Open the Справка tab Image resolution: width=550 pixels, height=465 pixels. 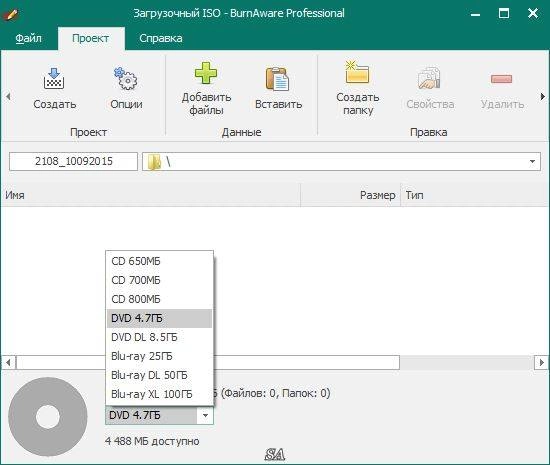(x=161, y=38)
